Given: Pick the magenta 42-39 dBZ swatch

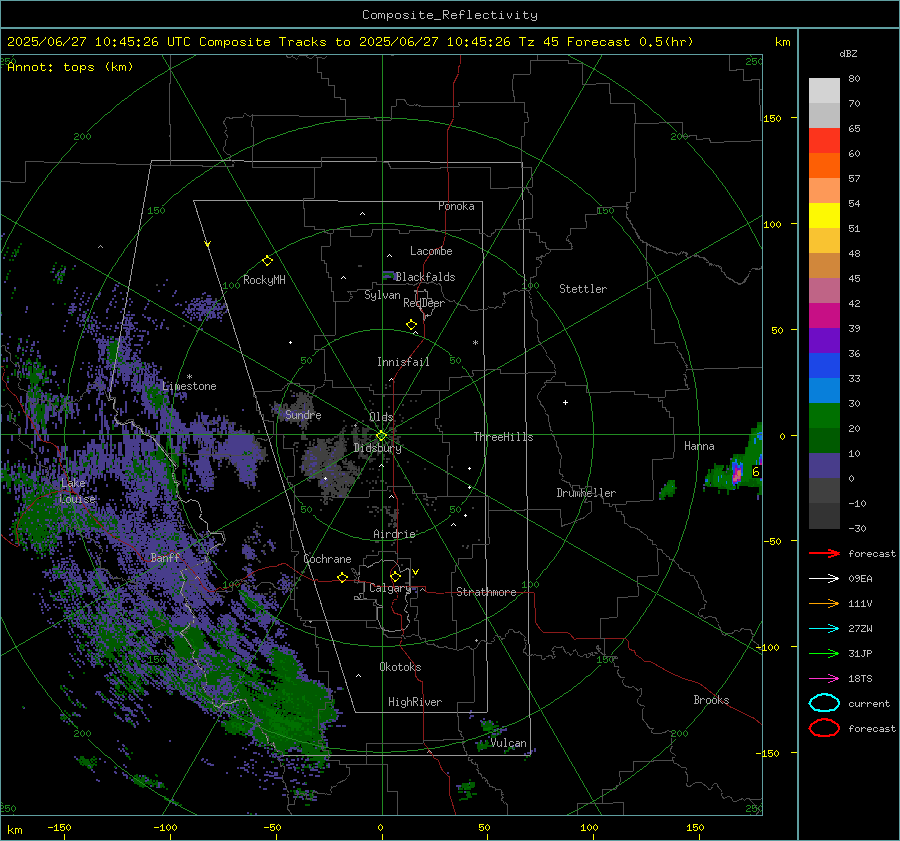Looking at the screenshot, I should (x=824, y=316).
